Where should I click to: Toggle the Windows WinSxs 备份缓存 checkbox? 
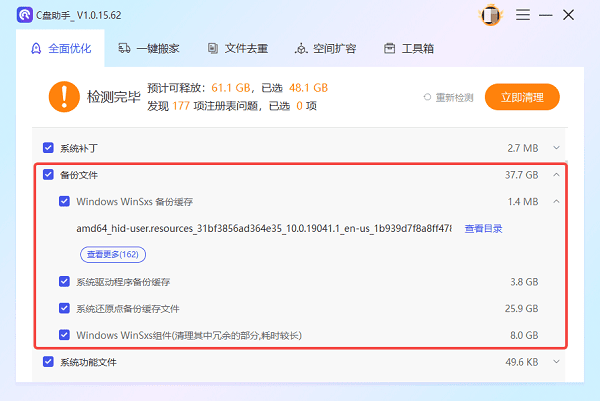coord(64,201)
